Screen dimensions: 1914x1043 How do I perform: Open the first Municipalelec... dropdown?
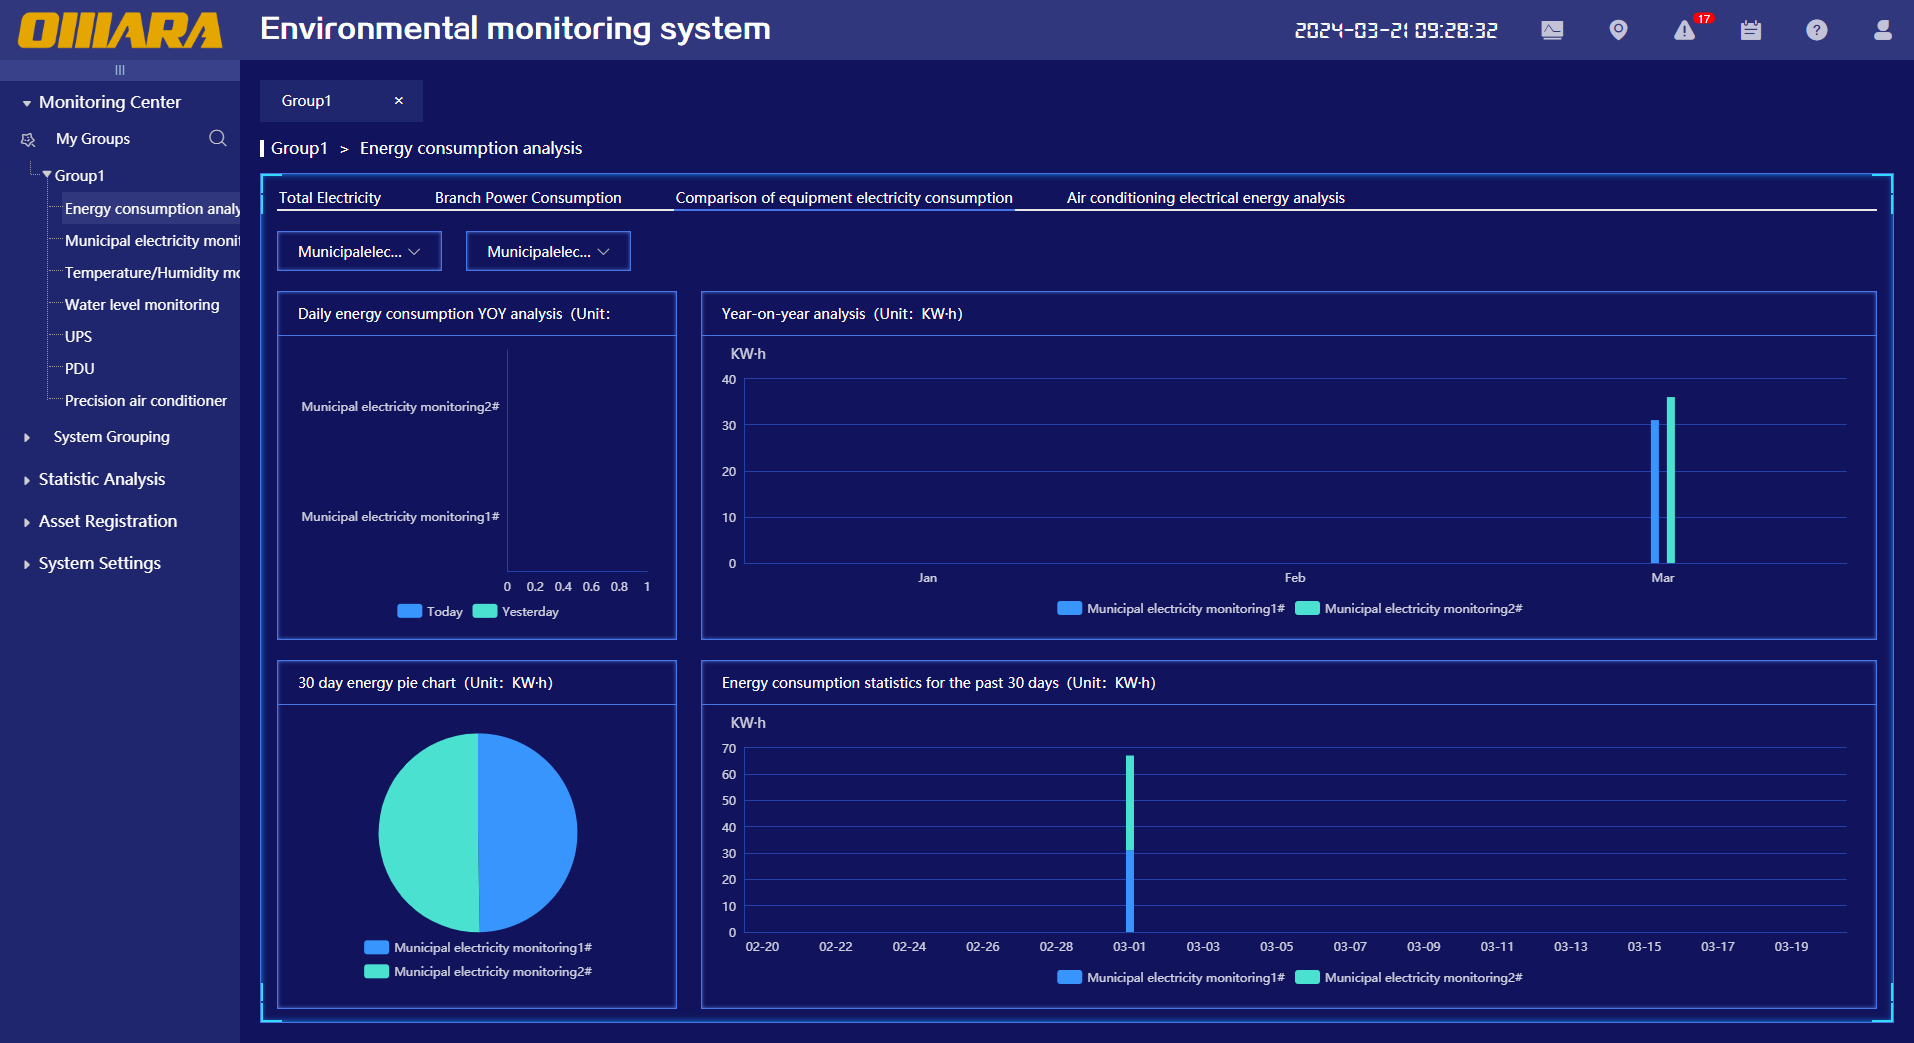click(359, 251)
